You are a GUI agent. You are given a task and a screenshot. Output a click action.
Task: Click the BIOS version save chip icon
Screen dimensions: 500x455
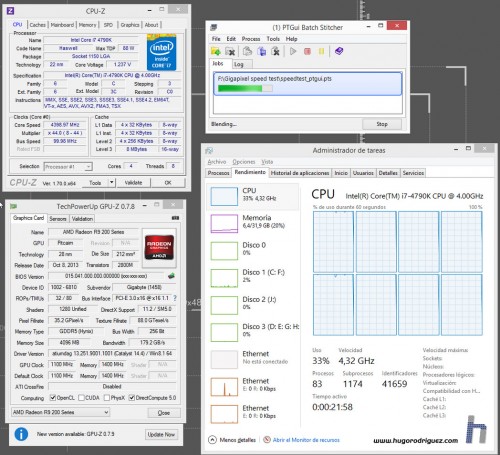(171, 276)
